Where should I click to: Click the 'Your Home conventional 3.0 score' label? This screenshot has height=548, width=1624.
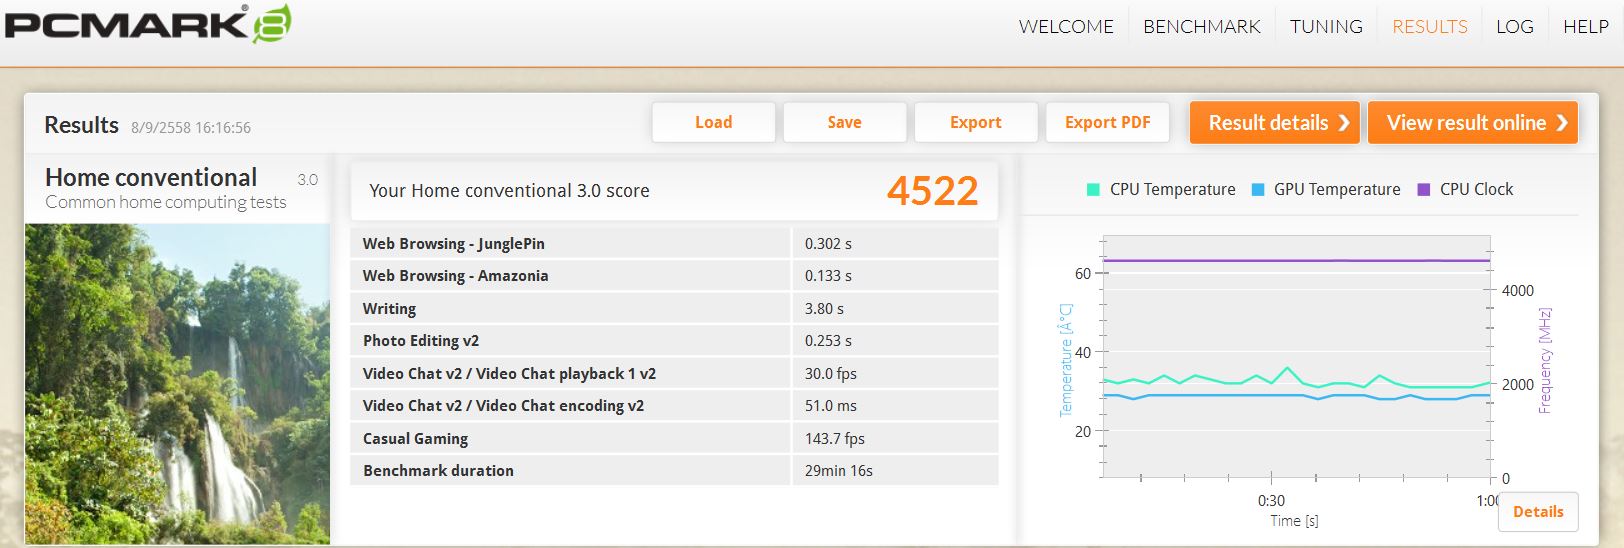click(509, 191)
